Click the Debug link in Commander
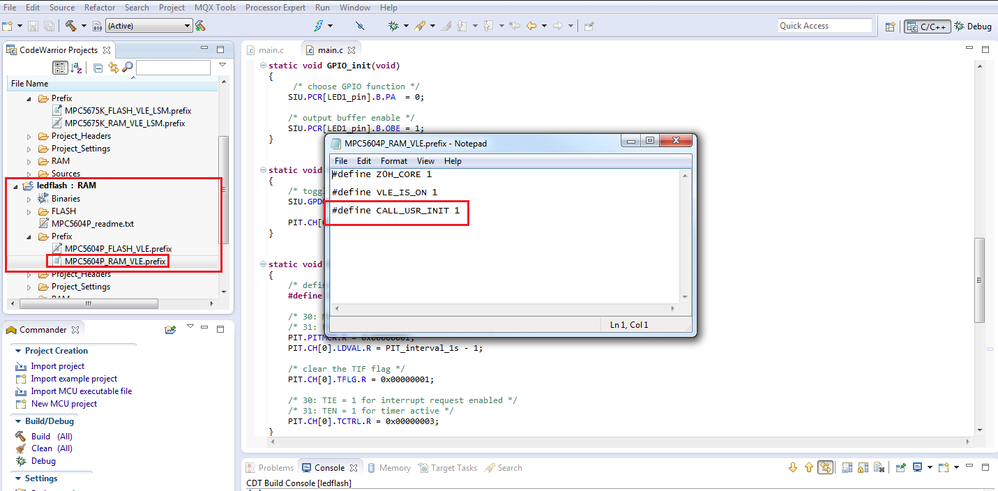Viewport: 998px width, 491px height. pos(43,460)
